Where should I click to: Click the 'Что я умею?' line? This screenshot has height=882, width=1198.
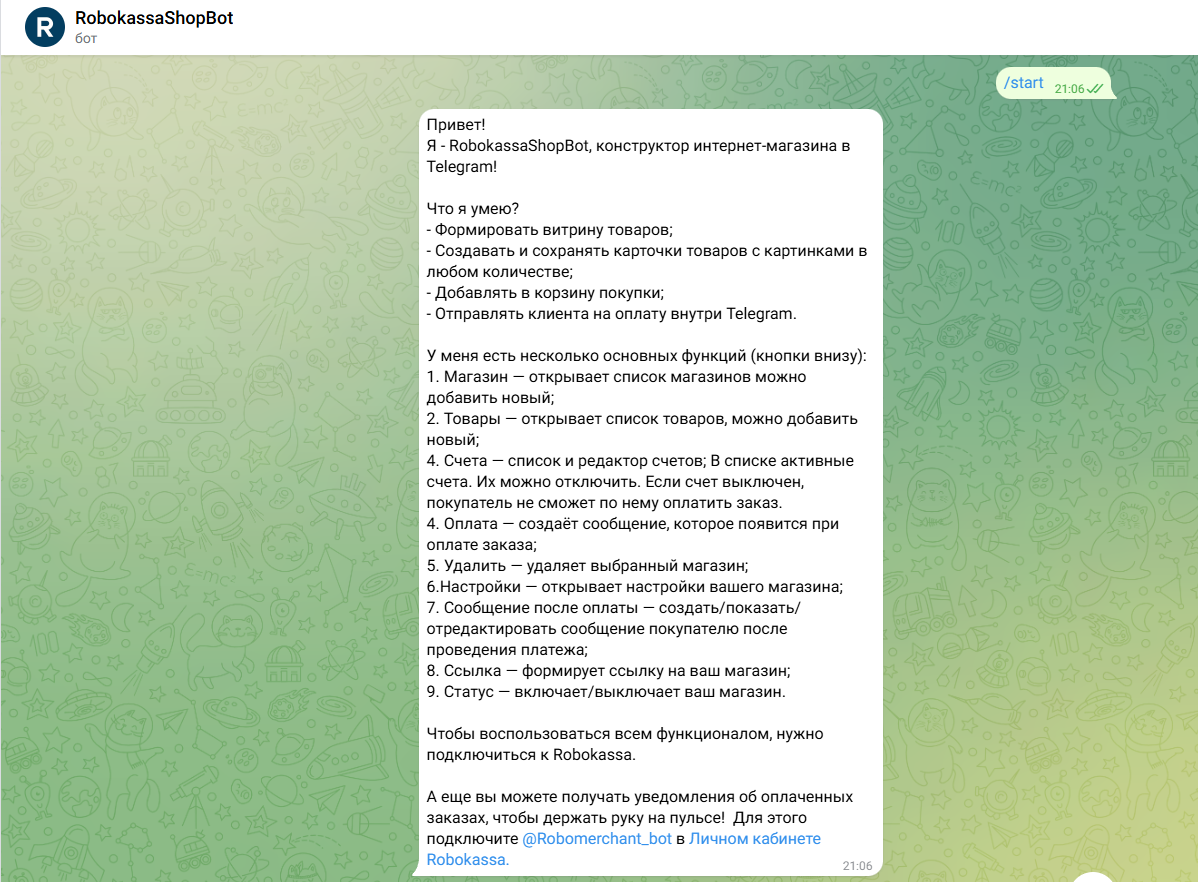click(473, 209)
